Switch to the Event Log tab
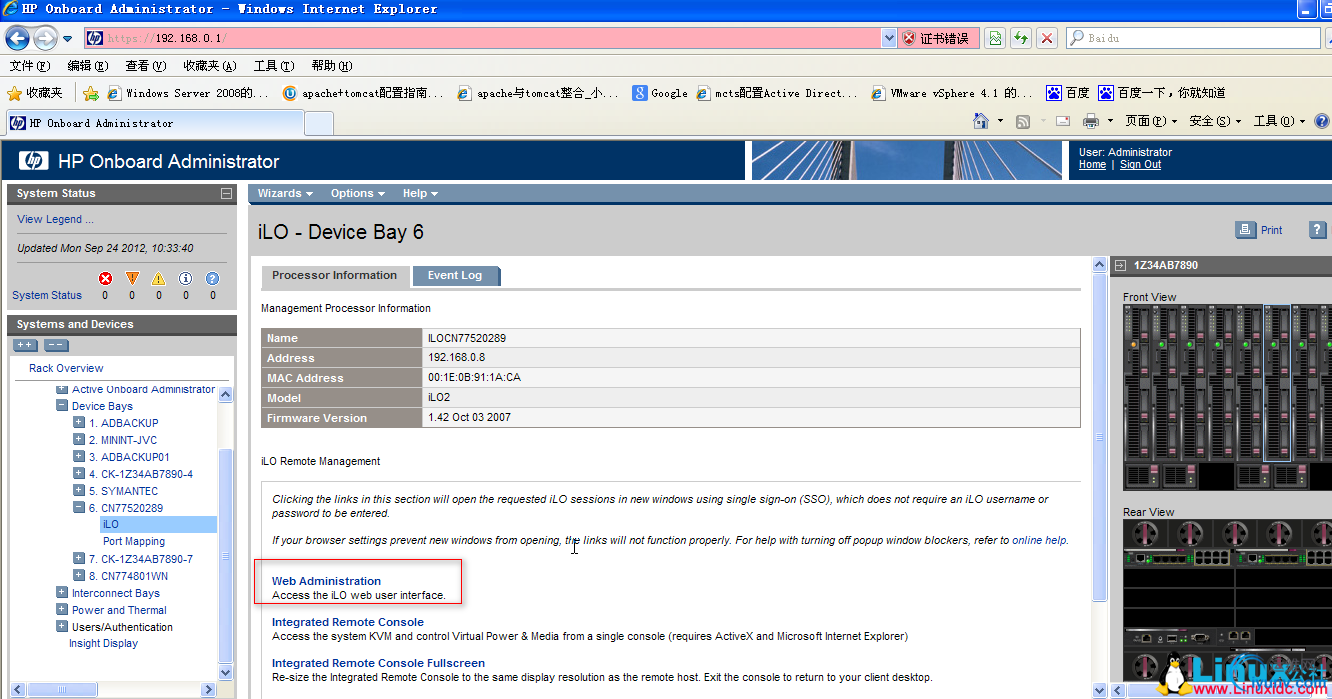1332x699 pixels. (x=455, y=275)
